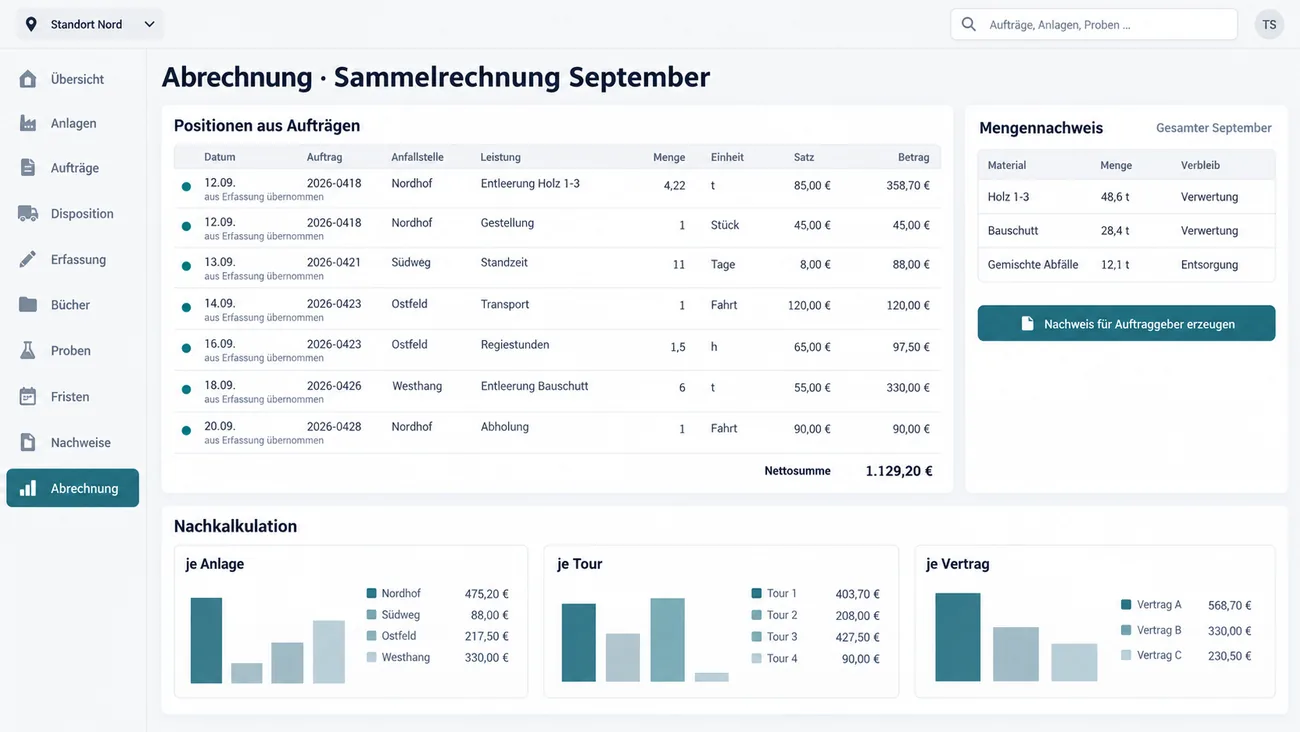Click Nachweis für Auftraggeber erzeugen button

1126,323
